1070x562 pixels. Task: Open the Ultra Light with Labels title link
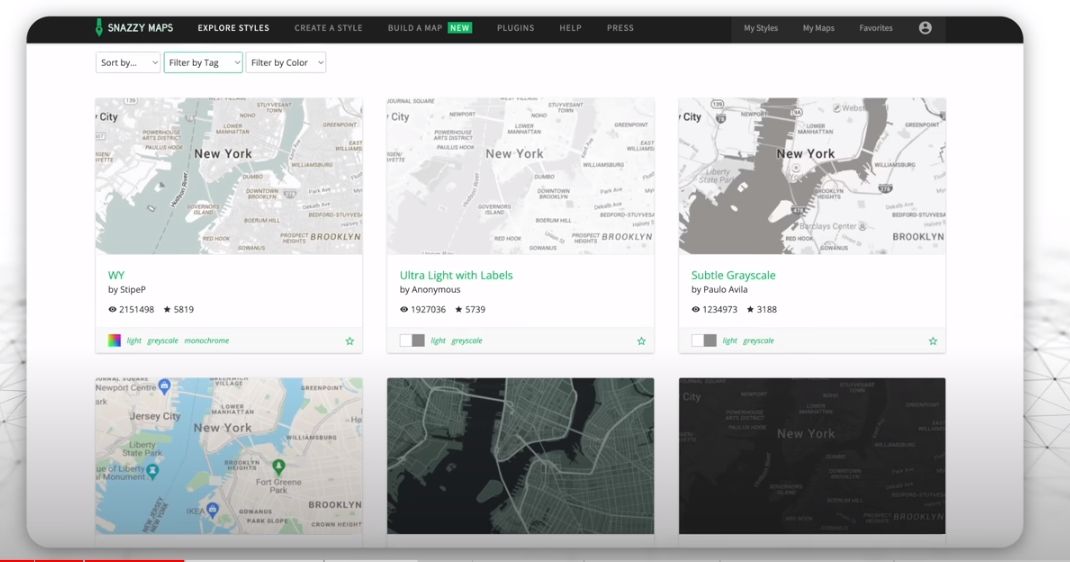click(x=456, y=275)
